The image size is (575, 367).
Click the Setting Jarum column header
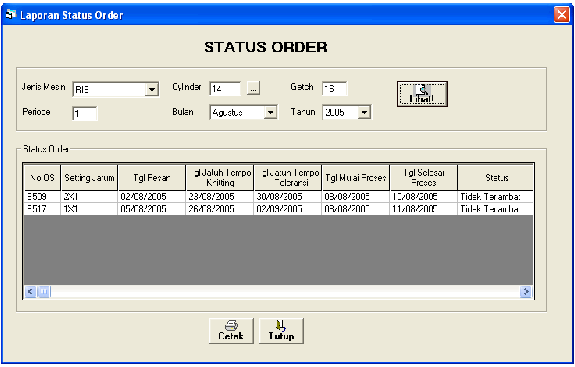(89, 177)
